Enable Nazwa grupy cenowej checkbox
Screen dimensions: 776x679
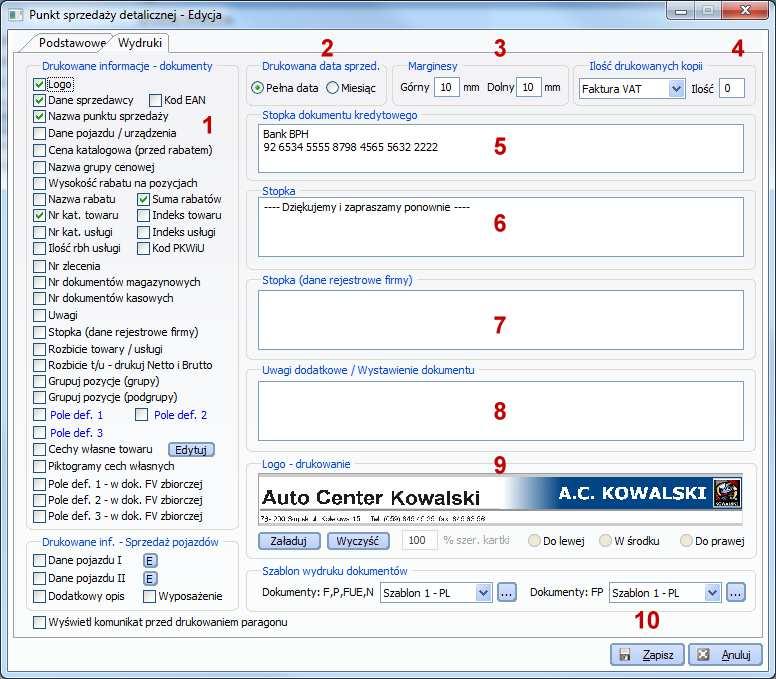[x=40, y=167]
